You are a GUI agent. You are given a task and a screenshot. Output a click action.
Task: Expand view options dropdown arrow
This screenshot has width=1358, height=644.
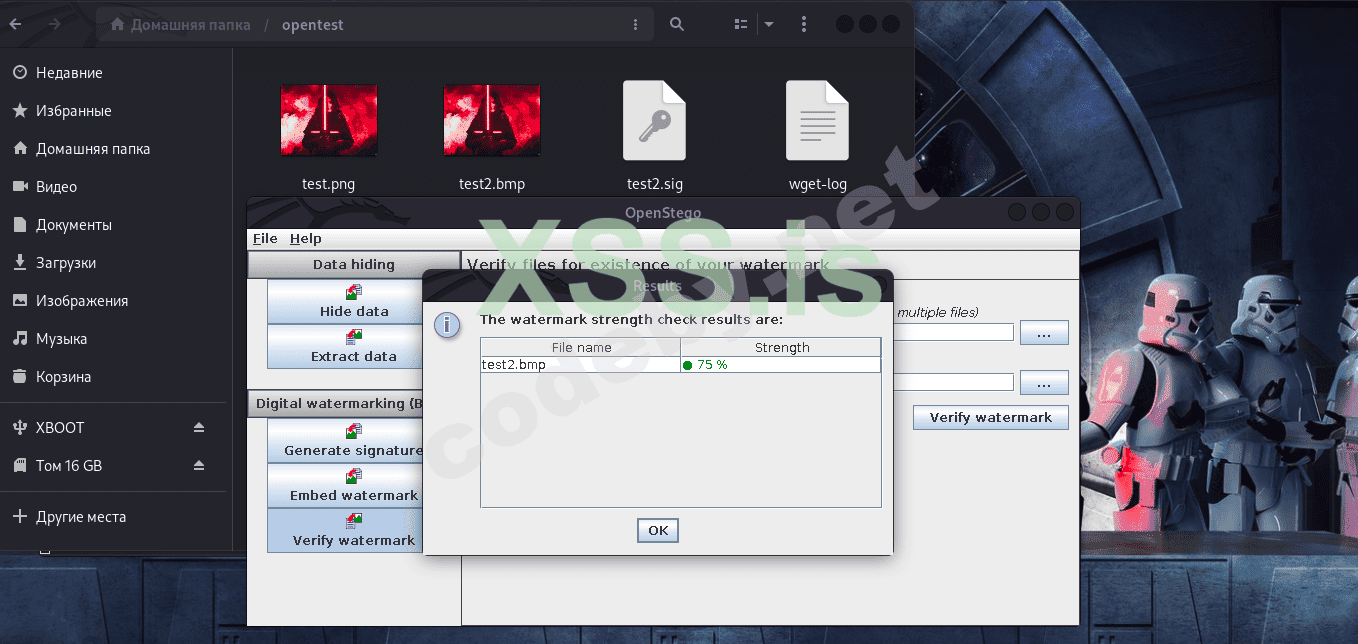(769, 24)
